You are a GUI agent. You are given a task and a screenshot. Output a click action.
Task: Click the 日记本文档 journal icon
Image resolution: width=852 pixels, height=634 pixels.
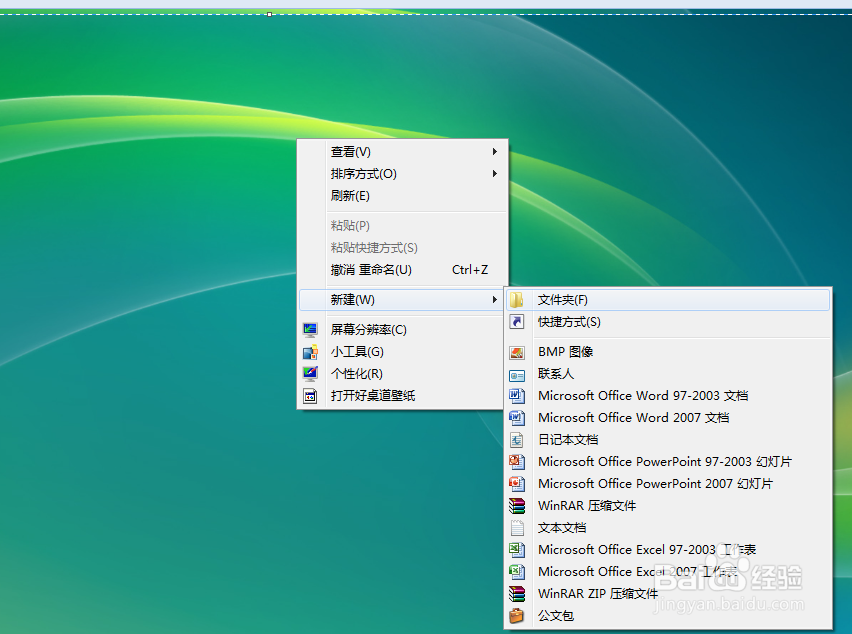[516, 440]
